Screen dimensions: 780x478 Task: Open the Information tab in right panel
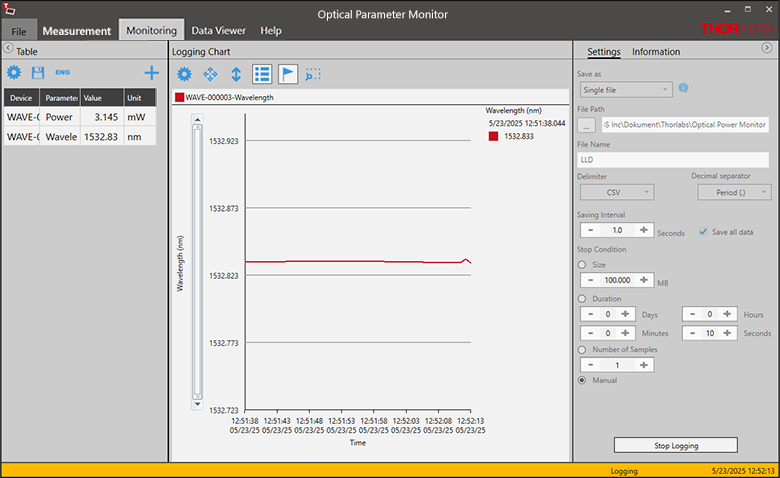tap(656, 52)
